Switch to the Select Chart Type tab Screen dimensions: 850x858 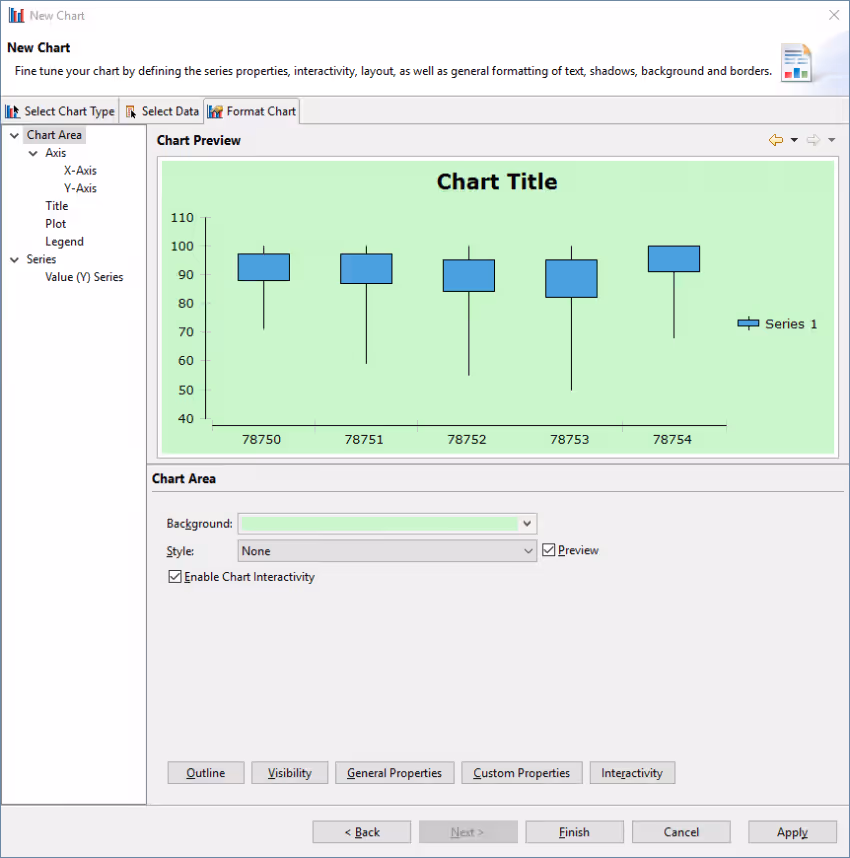60,111
